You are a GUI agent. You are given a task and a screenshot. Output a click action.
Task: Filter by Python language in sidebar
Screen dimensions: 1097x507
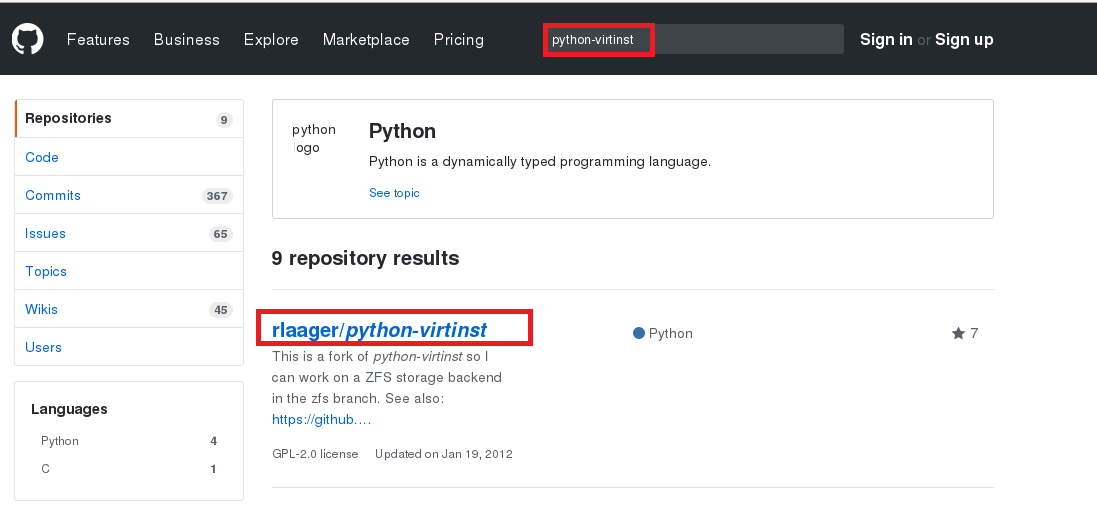point(129,441)
